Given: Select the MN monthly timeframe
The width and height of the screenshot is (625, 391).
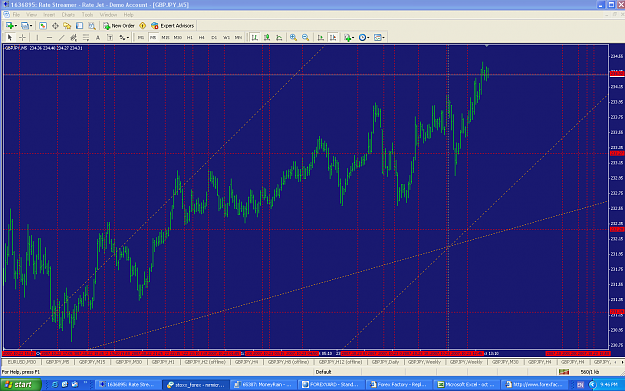Looking at the screenshot, I should pyautogui.click(x=238, y=37).
